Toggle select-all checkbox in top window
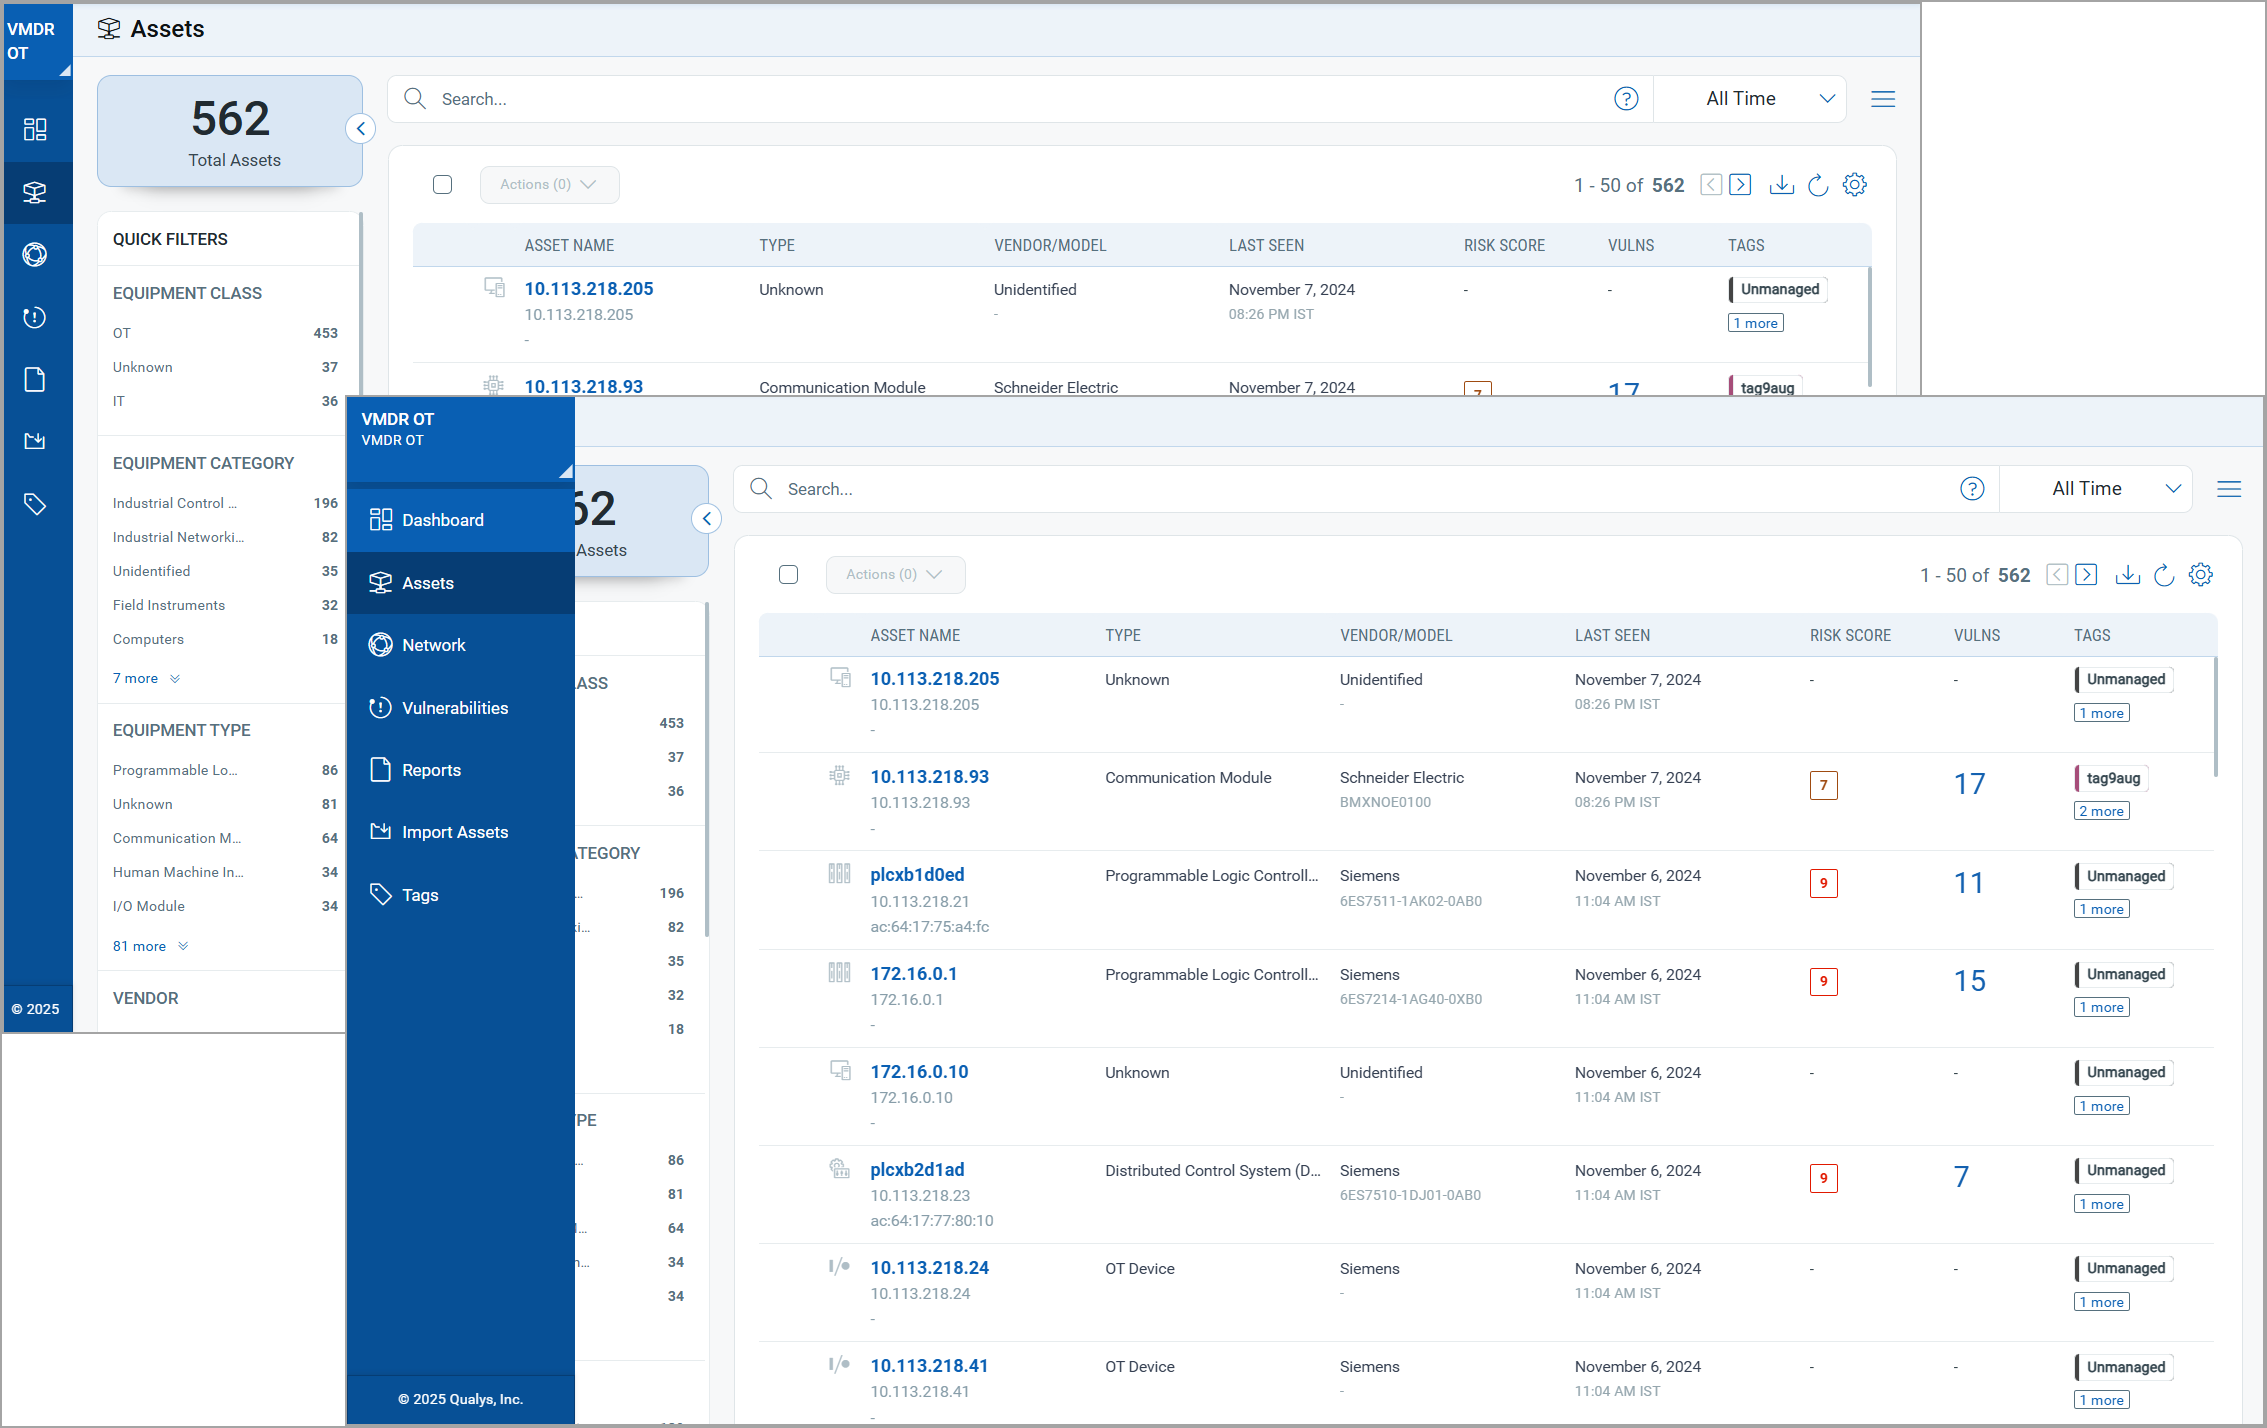 point(442,185)
